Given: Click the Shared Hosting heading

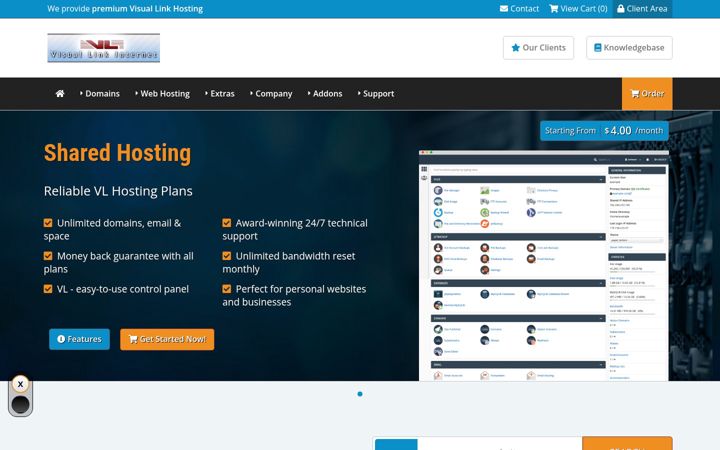Looking at the screenshot, I should coord(118,153).
